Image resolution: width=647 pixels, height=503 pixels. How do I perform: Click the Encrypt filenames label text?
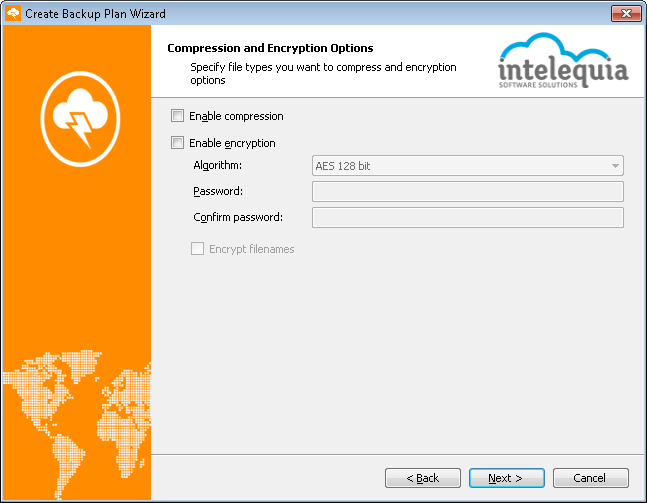pyautogui.click(x=252, y=249)
